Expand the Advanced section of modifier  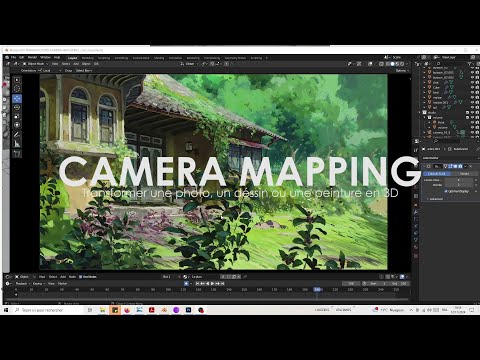(436, 199)
